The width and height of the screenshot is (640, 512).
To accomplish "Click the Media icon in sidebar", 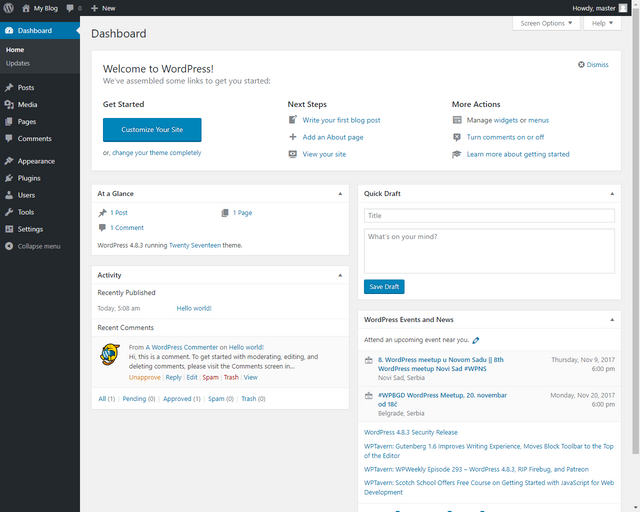I will point(9,105).
